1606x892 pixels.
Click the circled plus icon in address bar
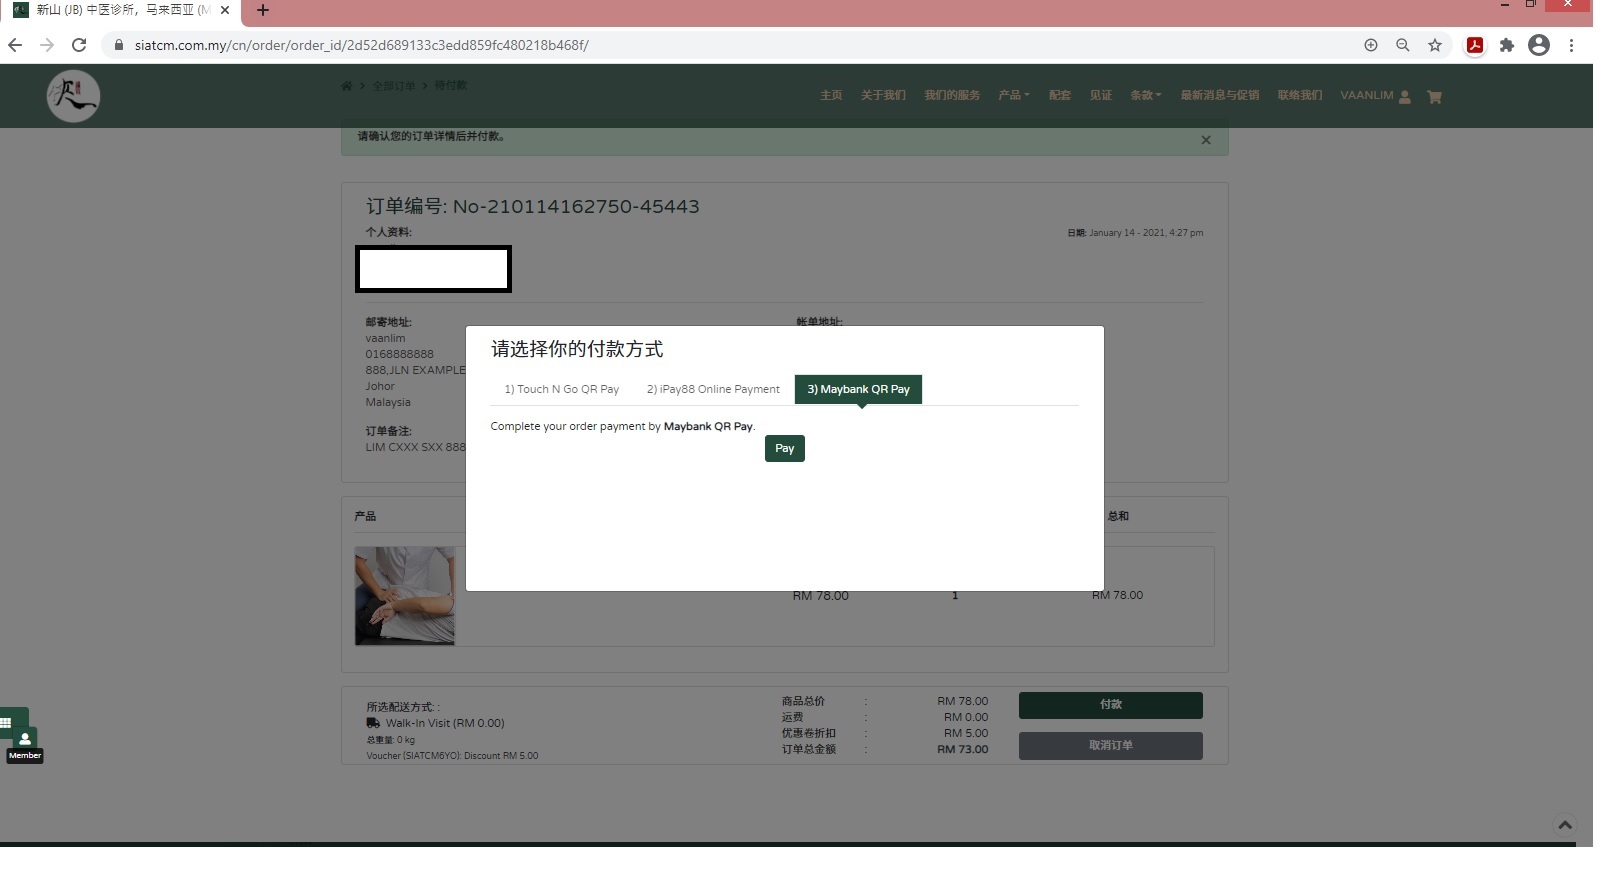(1371, 45)
